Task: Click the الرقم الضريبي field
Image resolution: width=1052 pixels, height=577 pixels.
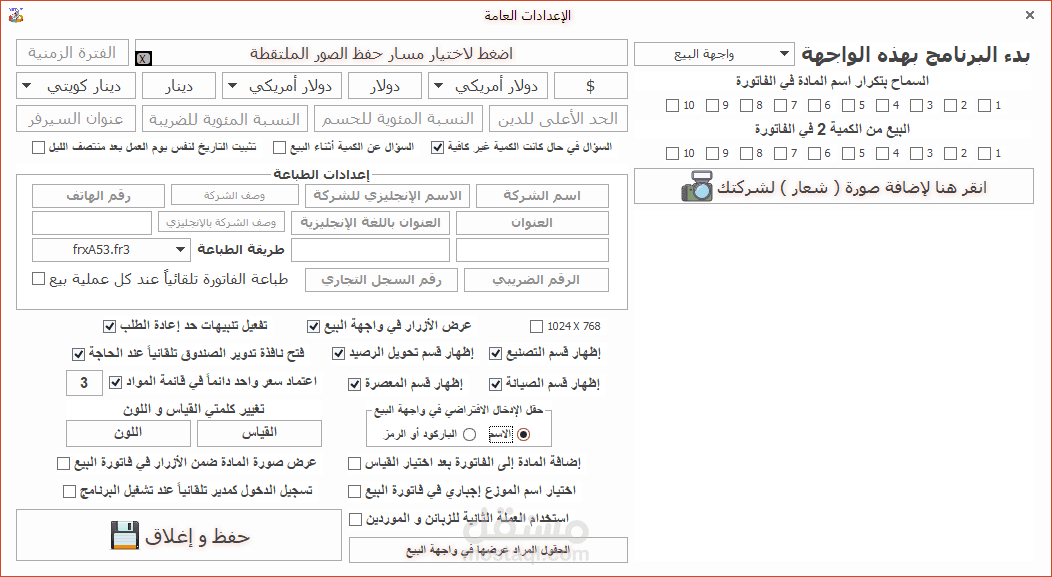Action: coord(536,280)
